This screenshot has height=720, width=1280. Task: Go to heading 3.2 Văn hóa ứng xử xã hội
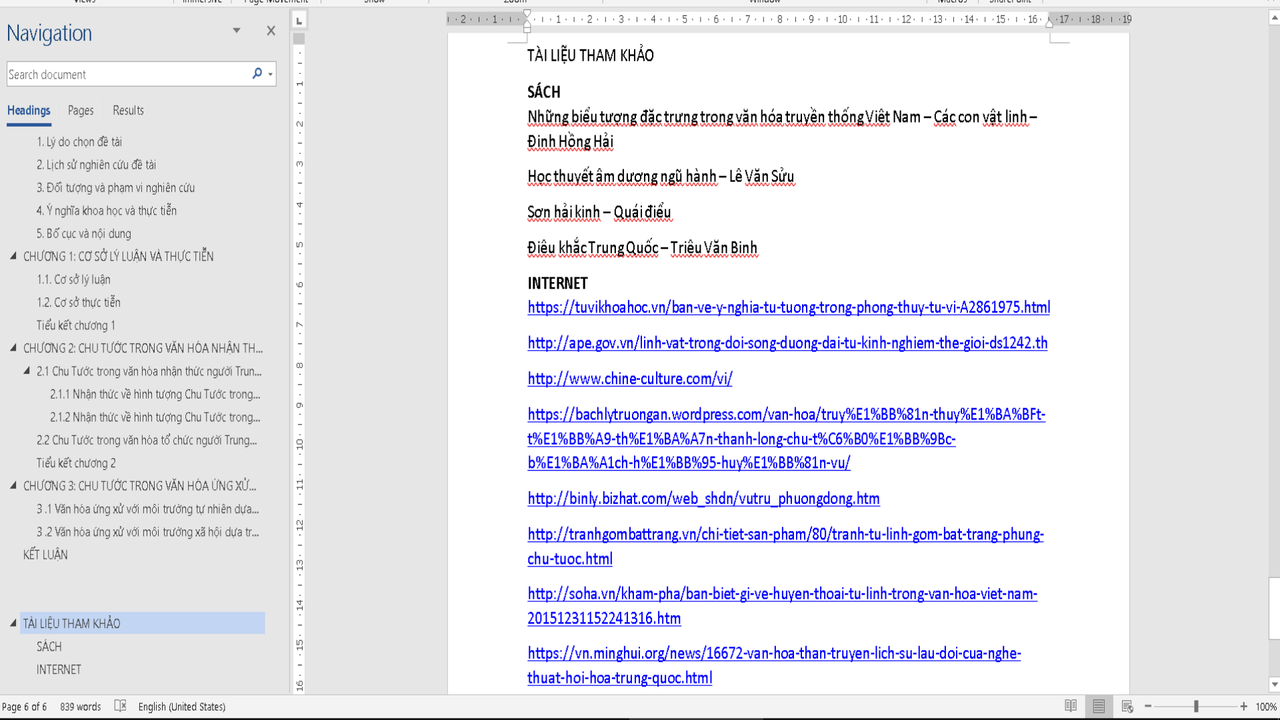point(147,532)
